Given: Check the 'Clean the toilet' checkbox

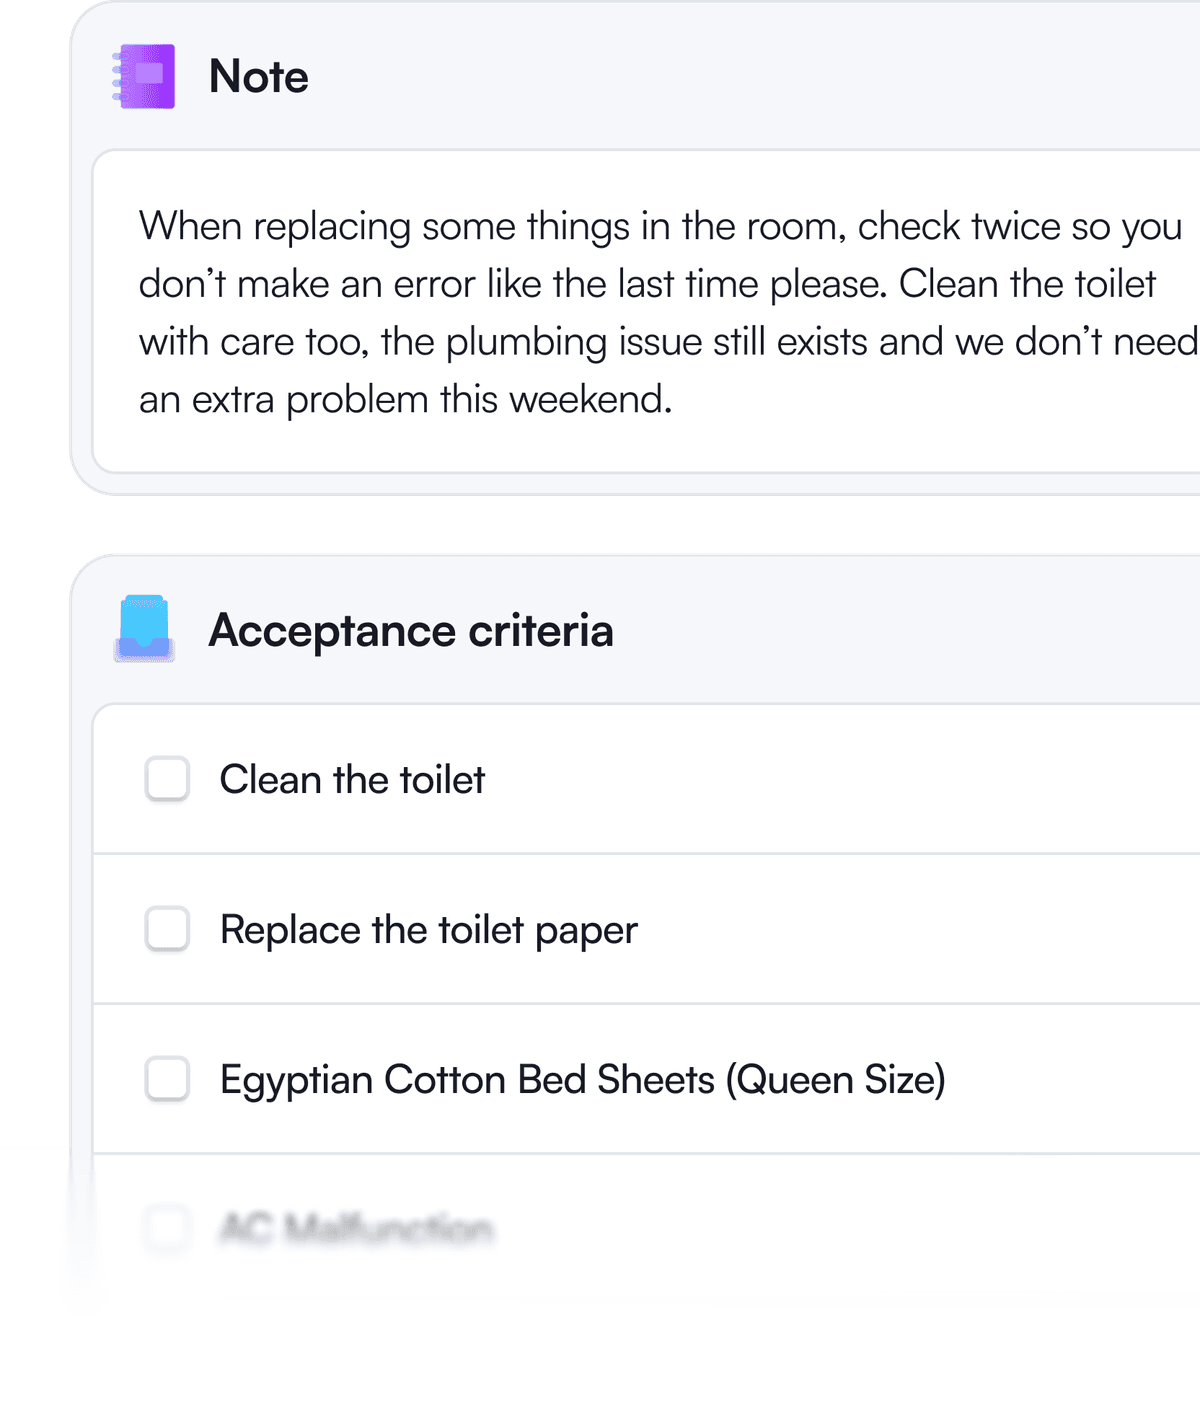Looking at the screenshot, I should 167,779.
